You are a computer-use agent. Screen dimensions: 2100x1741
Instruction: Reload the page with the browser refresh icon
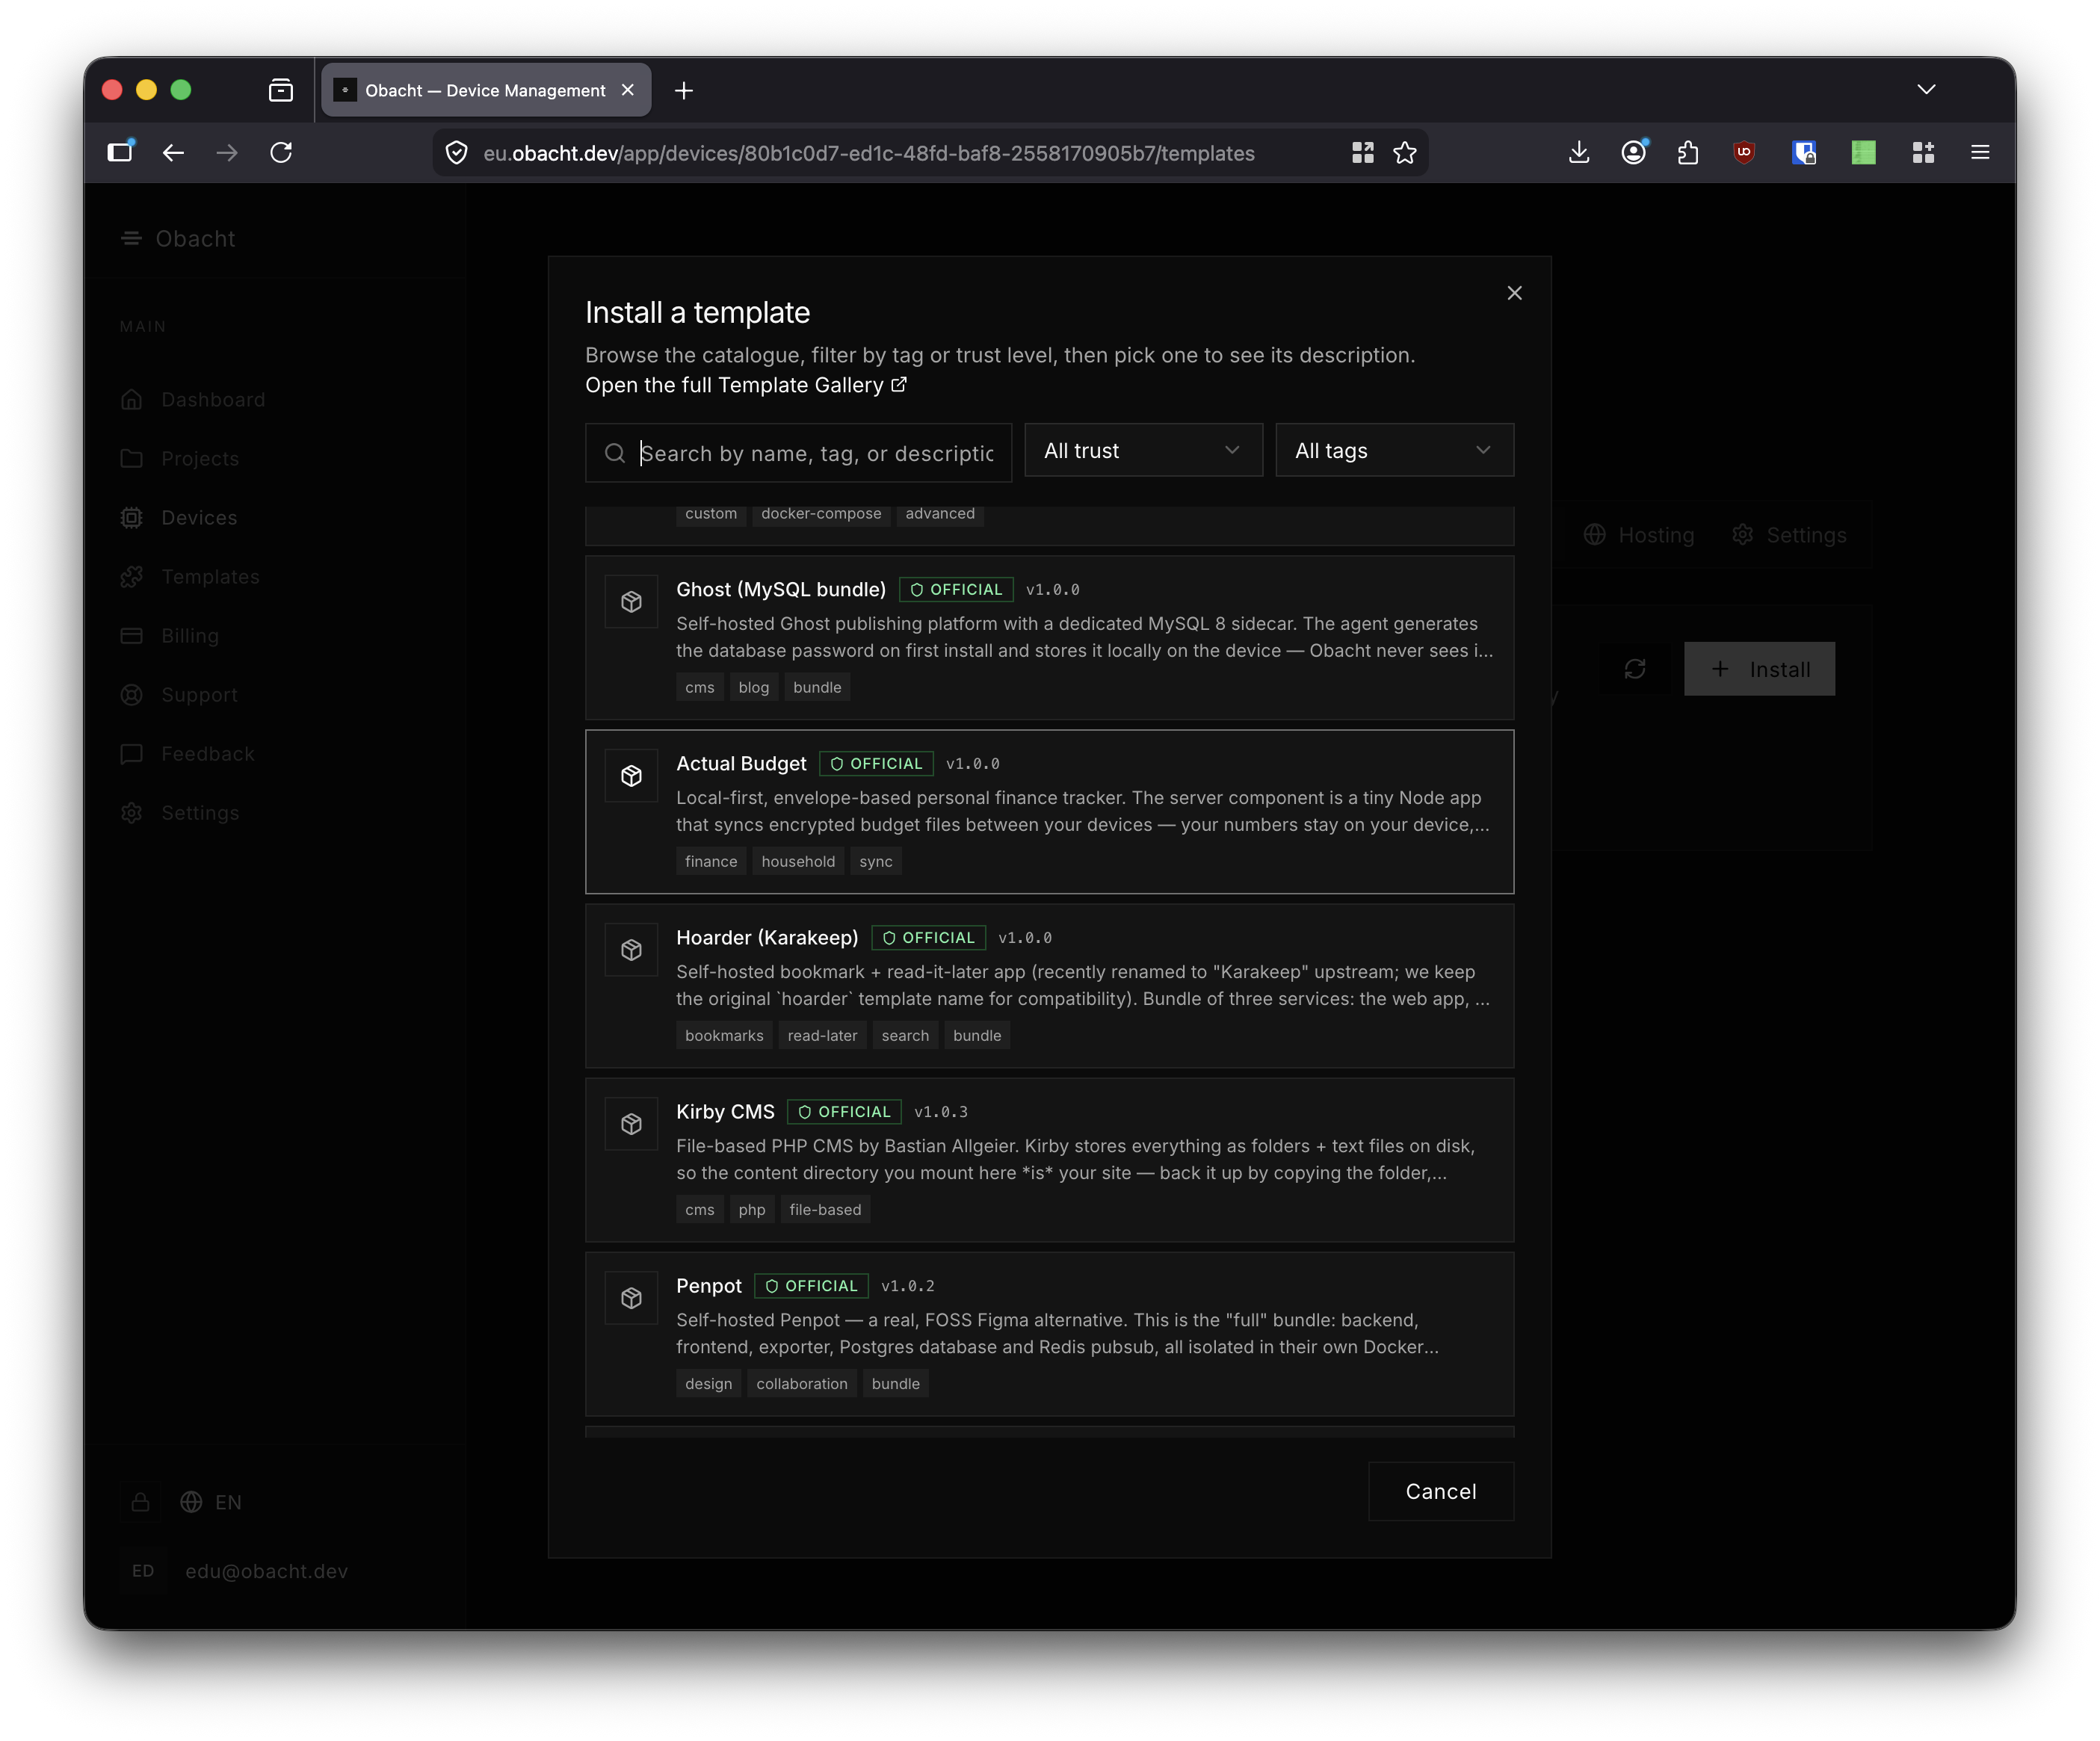point(281,153)
